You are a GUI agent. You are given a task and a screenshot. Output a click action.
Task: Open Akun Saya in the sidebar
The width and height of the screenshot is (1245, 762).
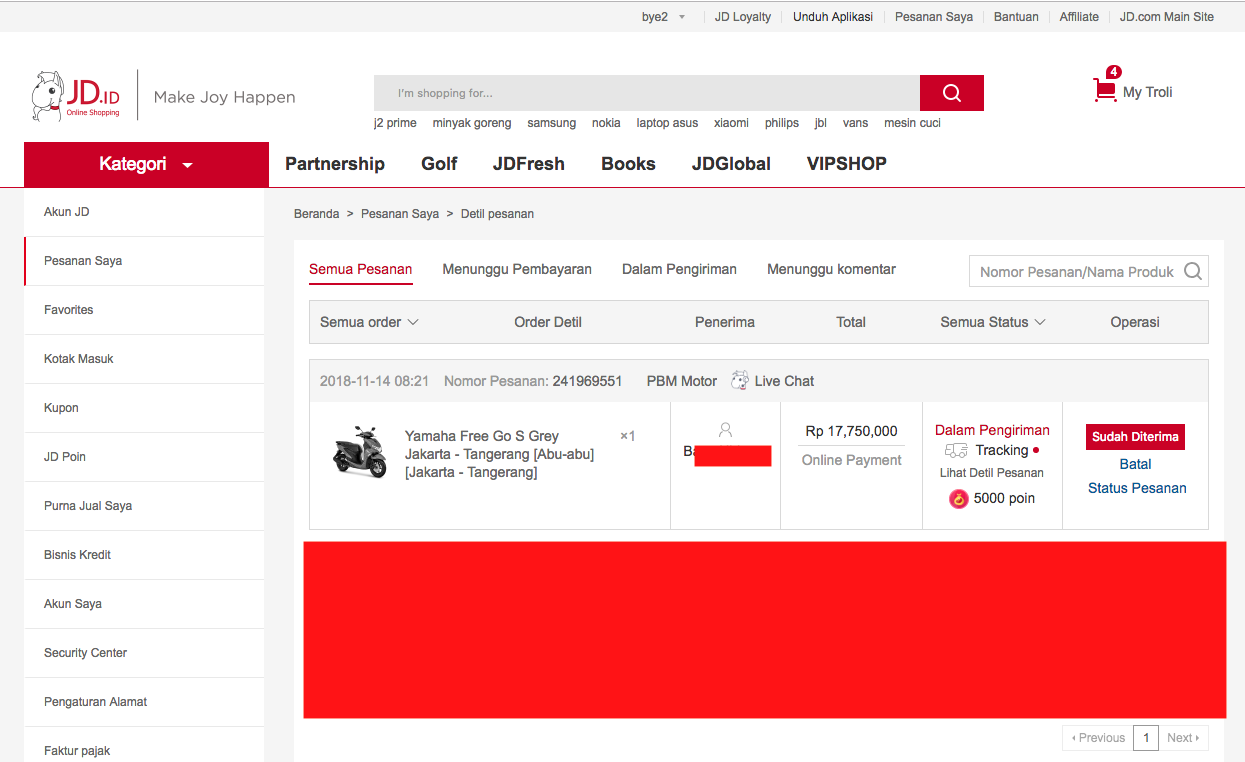[144, 604]
